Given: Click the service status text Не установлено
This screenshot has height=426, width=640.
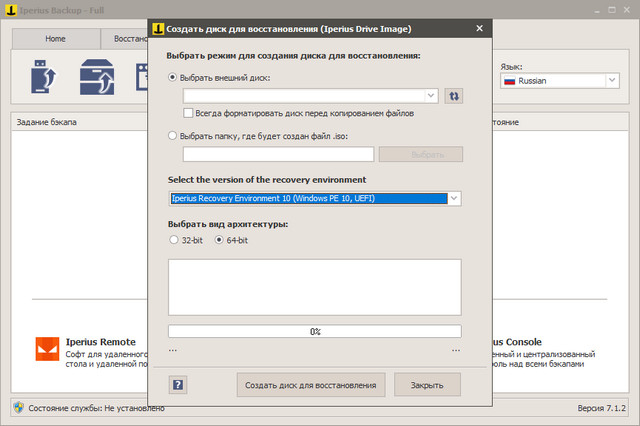Looking at the screenshot, I should pyautogui.click(x=135, y=408).
